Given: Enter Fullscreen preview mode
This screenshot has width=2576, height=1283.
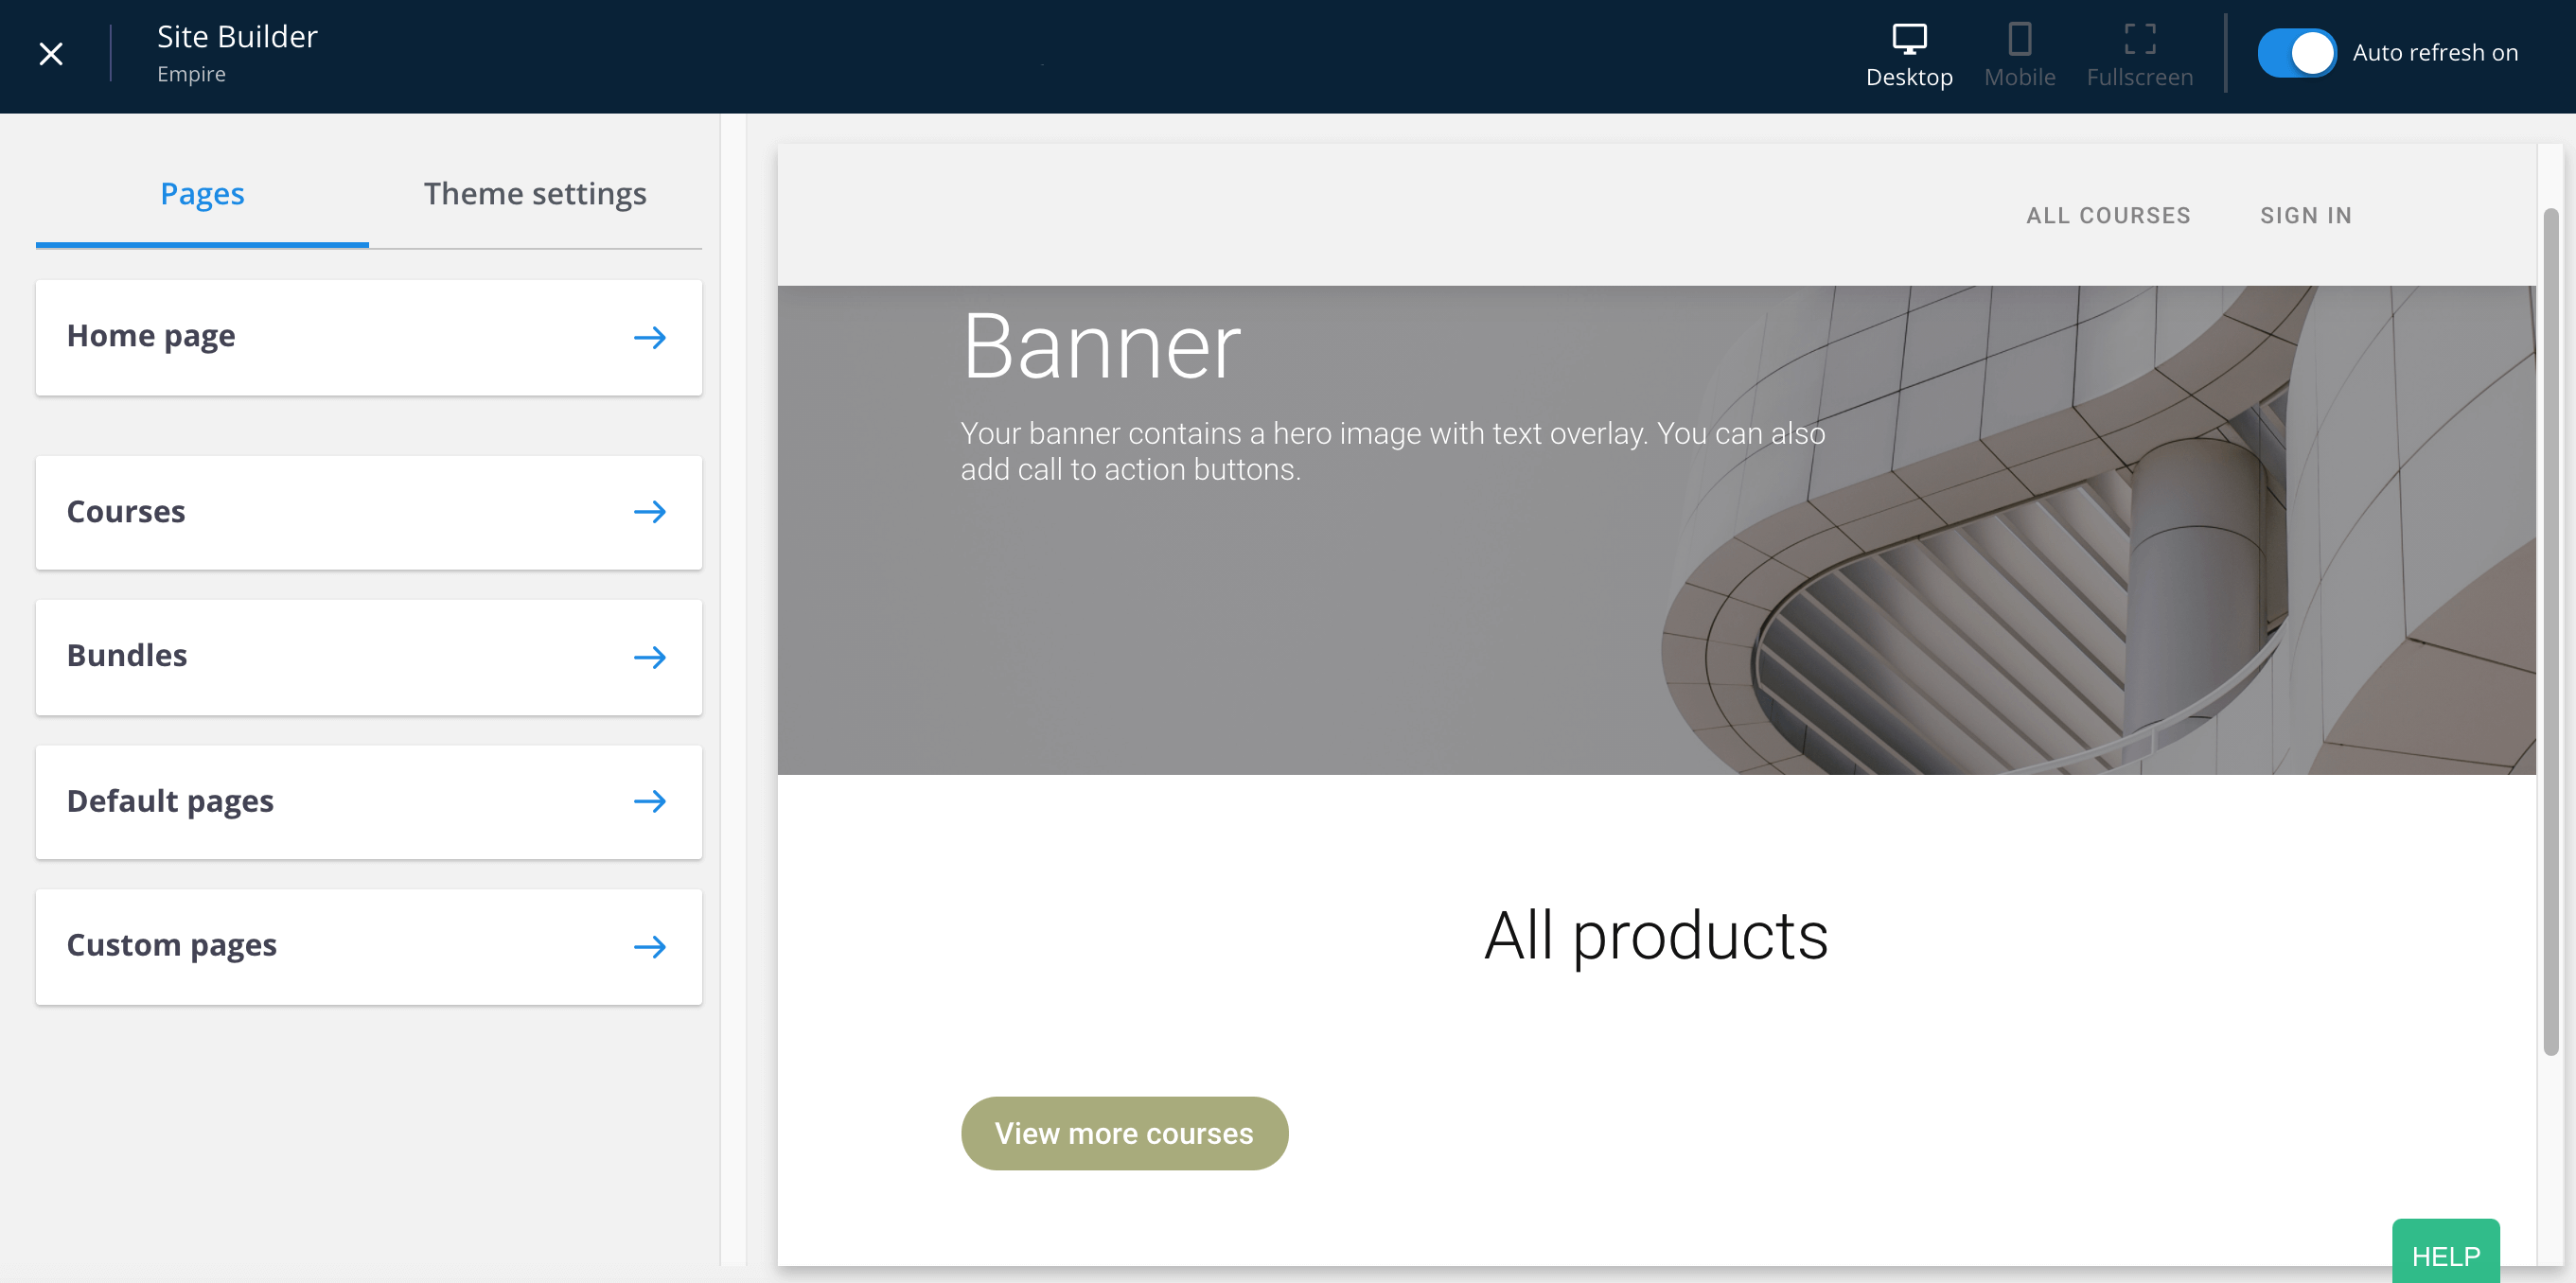Looking at the screenshot, I should point(2139,40).
